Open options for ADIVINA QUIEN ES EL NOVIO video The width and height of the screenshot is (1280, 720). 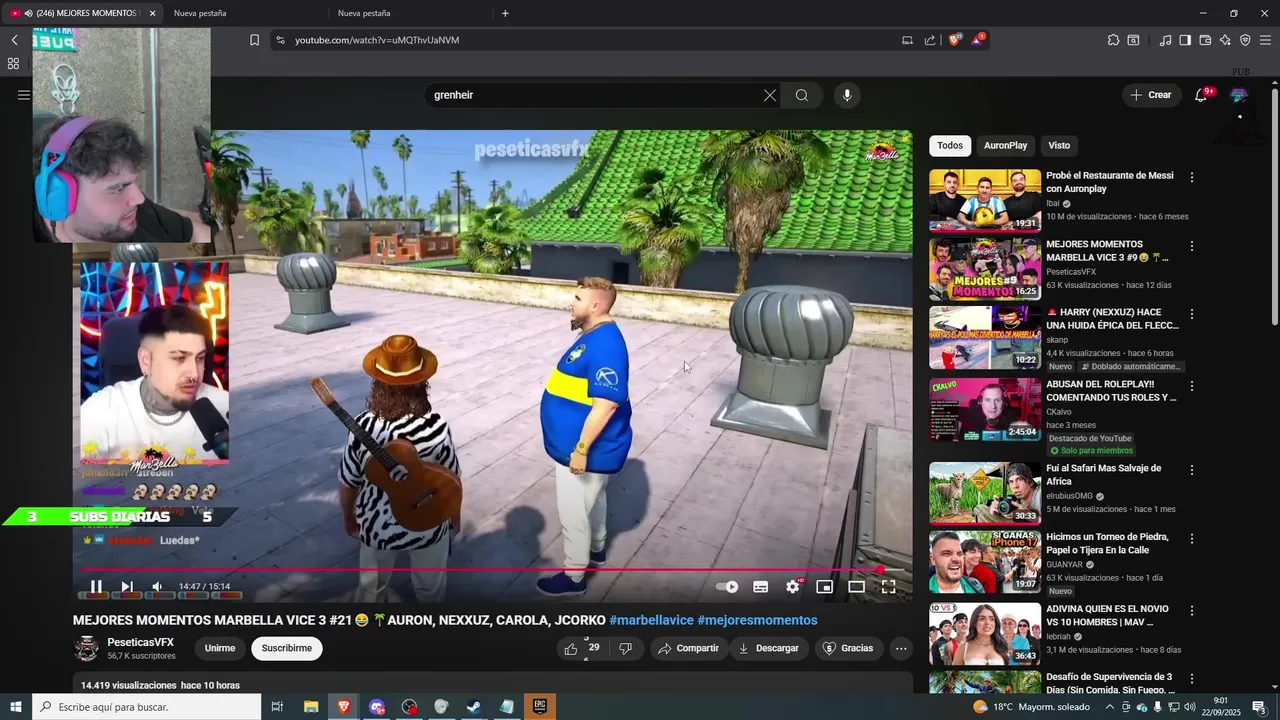click(x=1191, y=610)
